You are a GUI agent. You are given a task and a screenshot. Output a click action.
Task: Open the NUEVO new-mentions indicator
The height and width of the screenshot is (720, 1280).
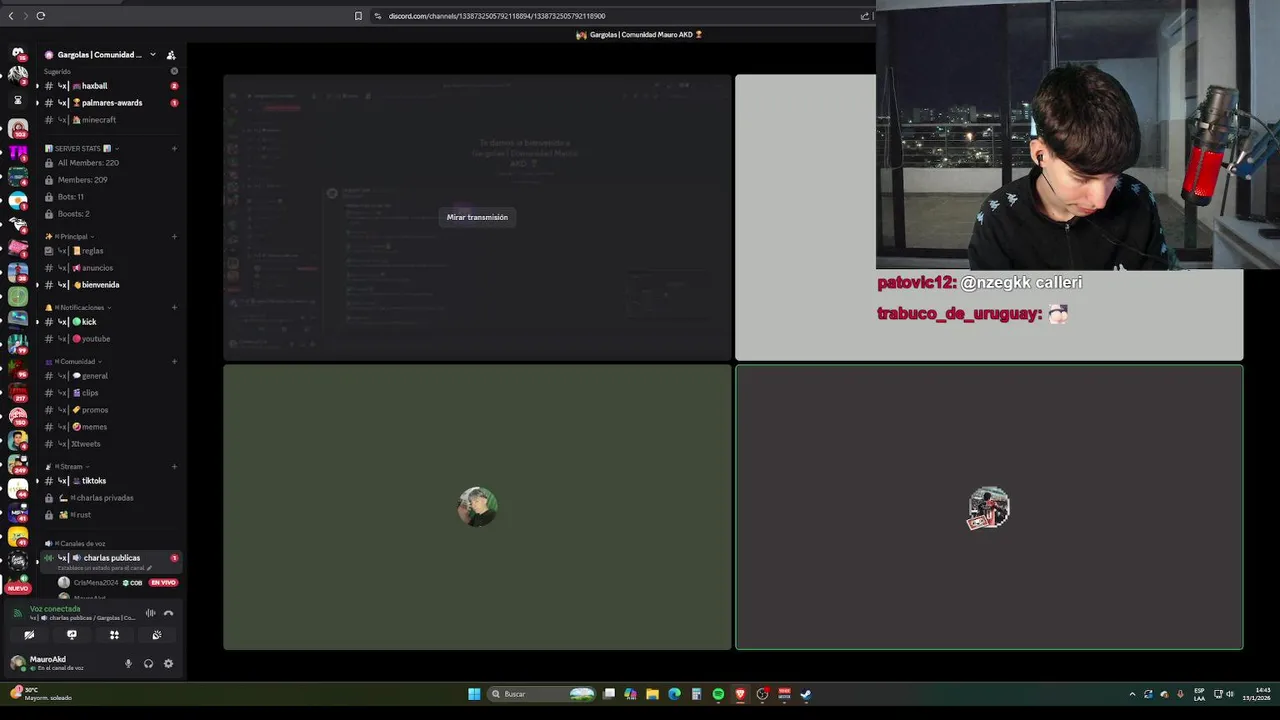point(18,588)
